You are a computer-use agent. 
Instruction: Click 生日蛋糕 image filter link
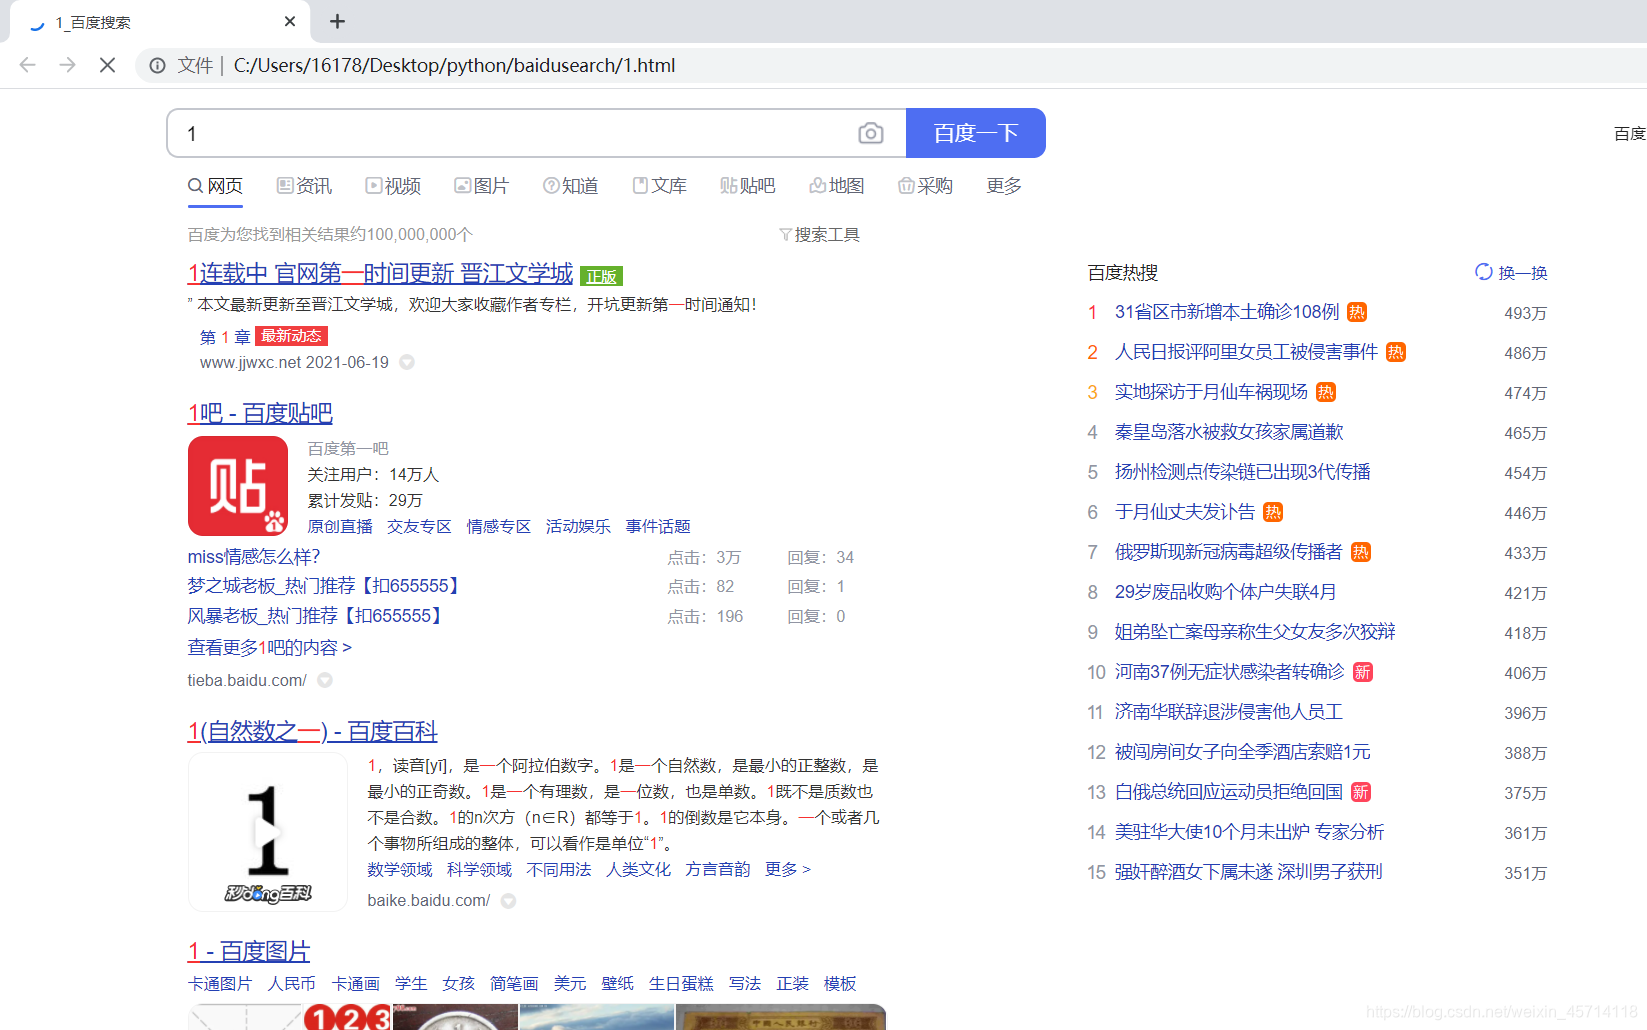(681, 983)
